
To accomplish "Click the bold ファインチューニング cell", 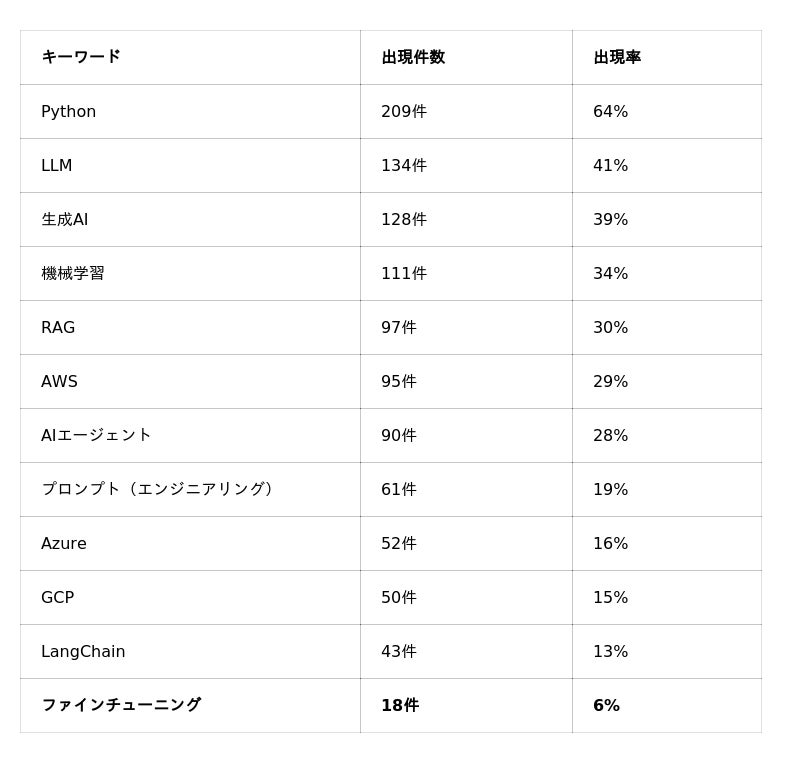I will (x=190, y=705).
